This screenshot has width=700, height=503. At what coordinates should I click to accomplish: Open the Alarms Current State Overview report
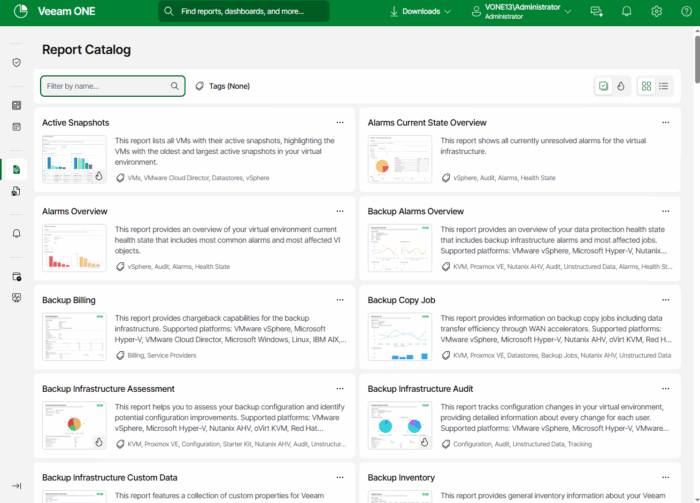coord(427,123)
